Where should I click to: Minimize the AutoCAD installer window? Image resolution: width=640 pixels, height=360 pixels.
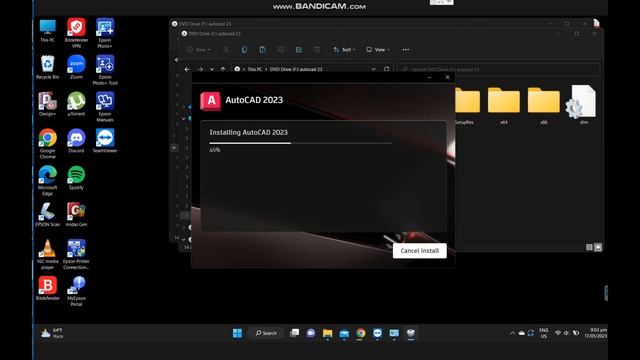(x=429, y=77)
